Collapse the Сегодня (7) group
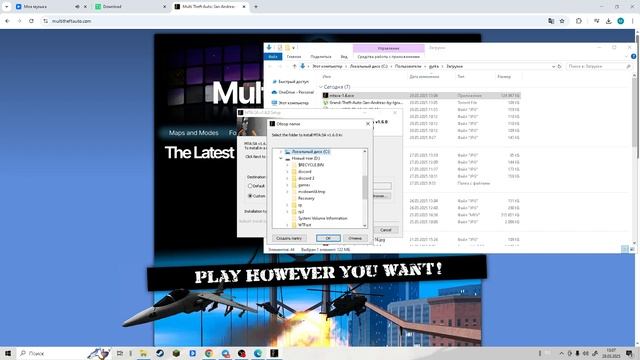Screen dimensions: 640x360 (321, 87)
